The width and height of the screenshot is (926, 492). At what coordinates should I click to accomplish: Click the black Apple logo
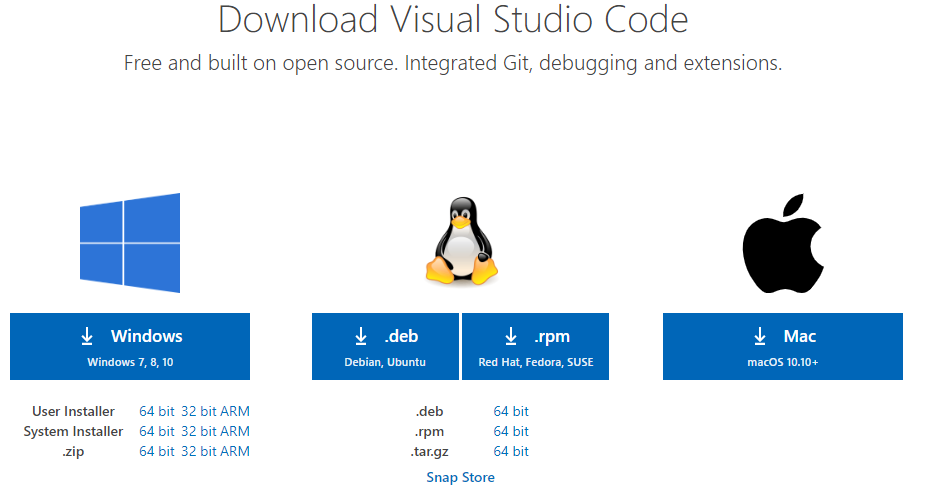point(783,243)
